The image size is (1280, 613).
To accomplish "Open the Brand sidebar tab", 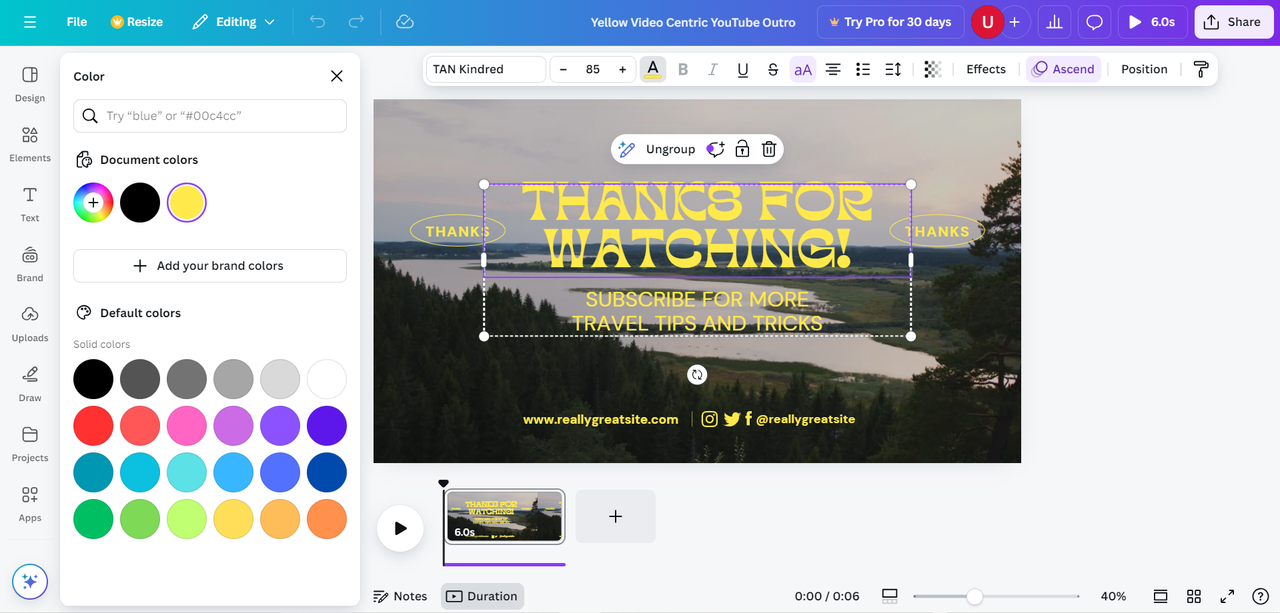I will (30, 264).
